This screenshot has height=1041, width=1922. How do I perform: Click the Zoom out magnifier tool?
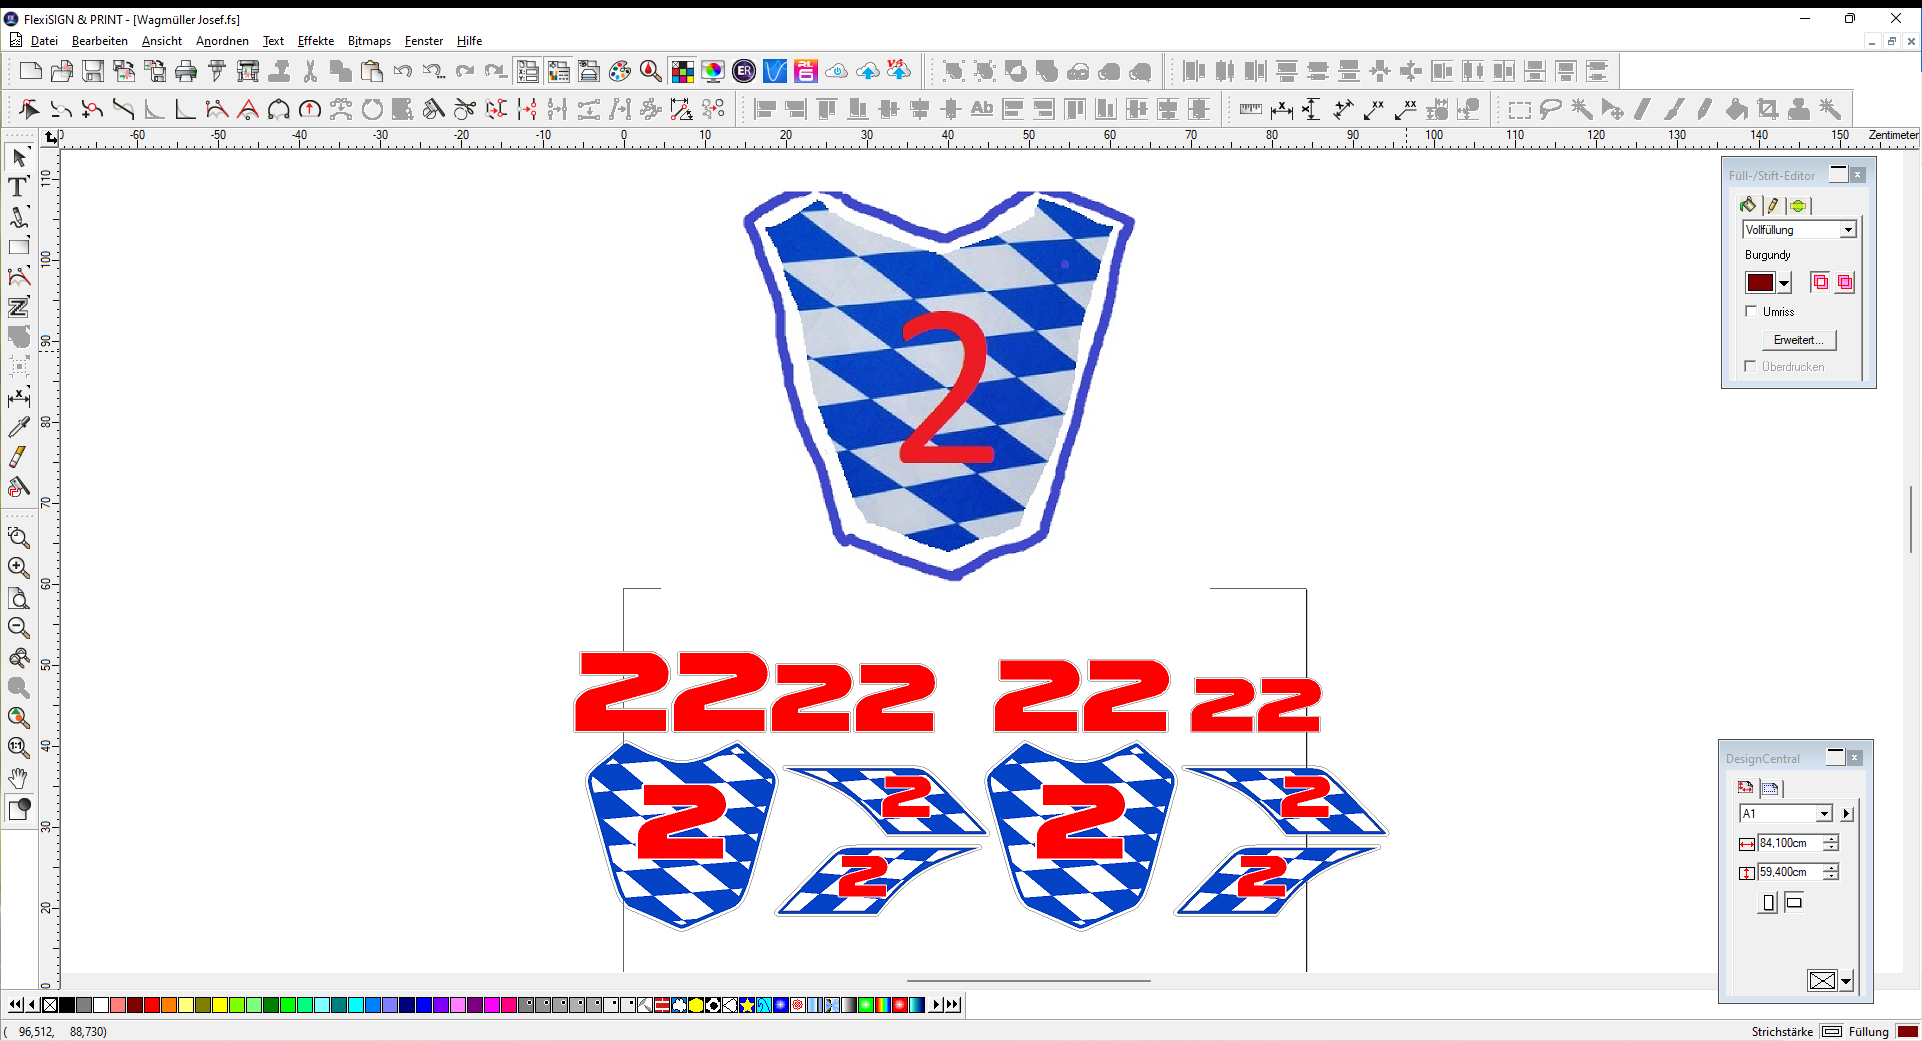(18, 628)
